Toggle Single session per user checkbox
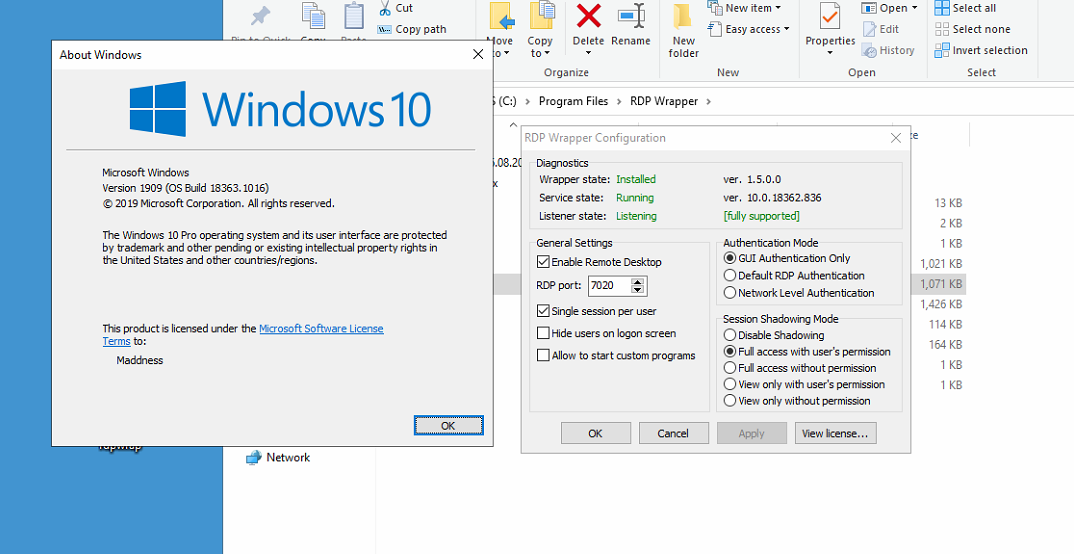The height and width of the screenshot is (554, 1074). (543, 311)
